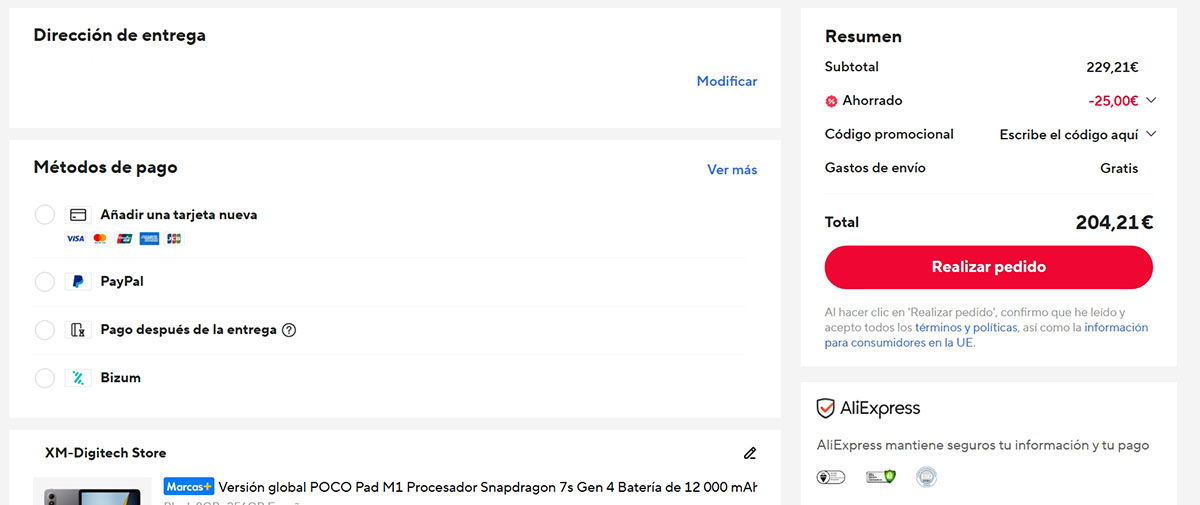
Task: Click the pay-after-delivery icon
Action: [78, 330]
